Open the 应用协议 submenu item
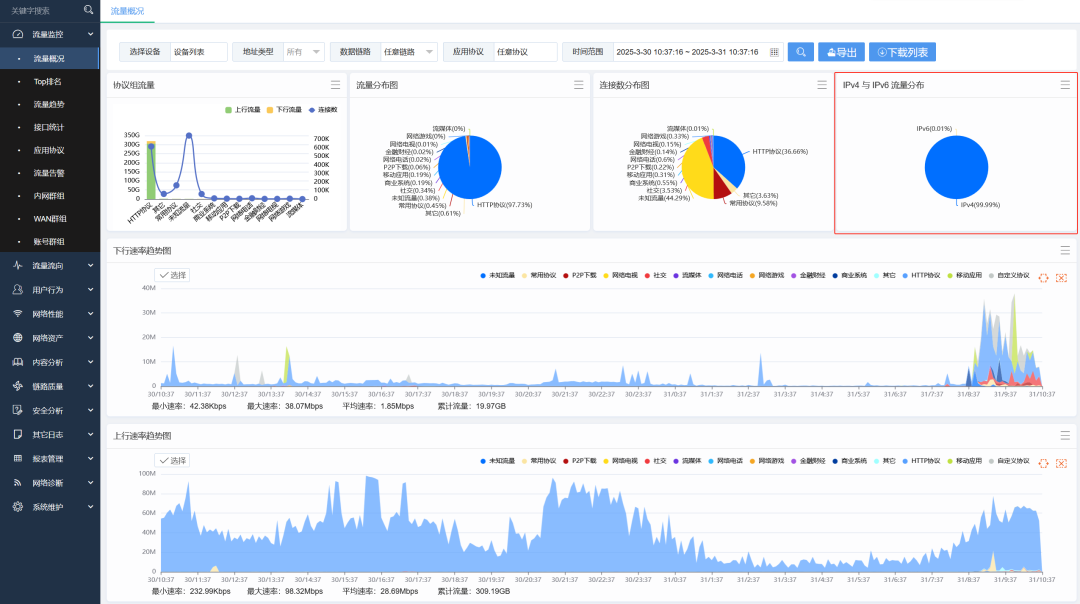Image resolution: width=1080 pixels, height=604 pixels. click(50, 149)
